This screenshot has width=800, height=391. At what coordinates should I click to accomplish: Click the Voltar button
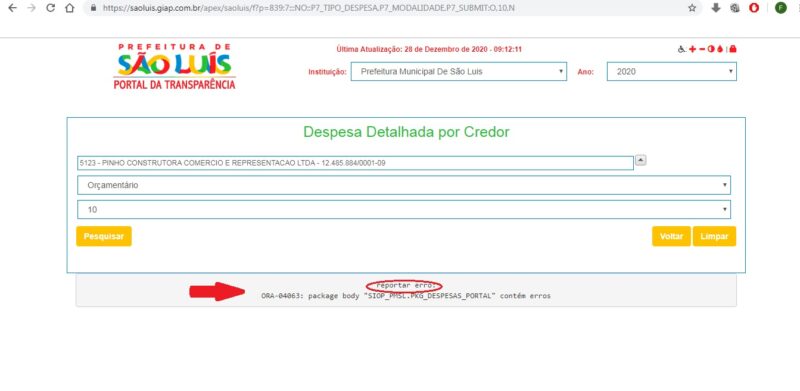(671, 236)
